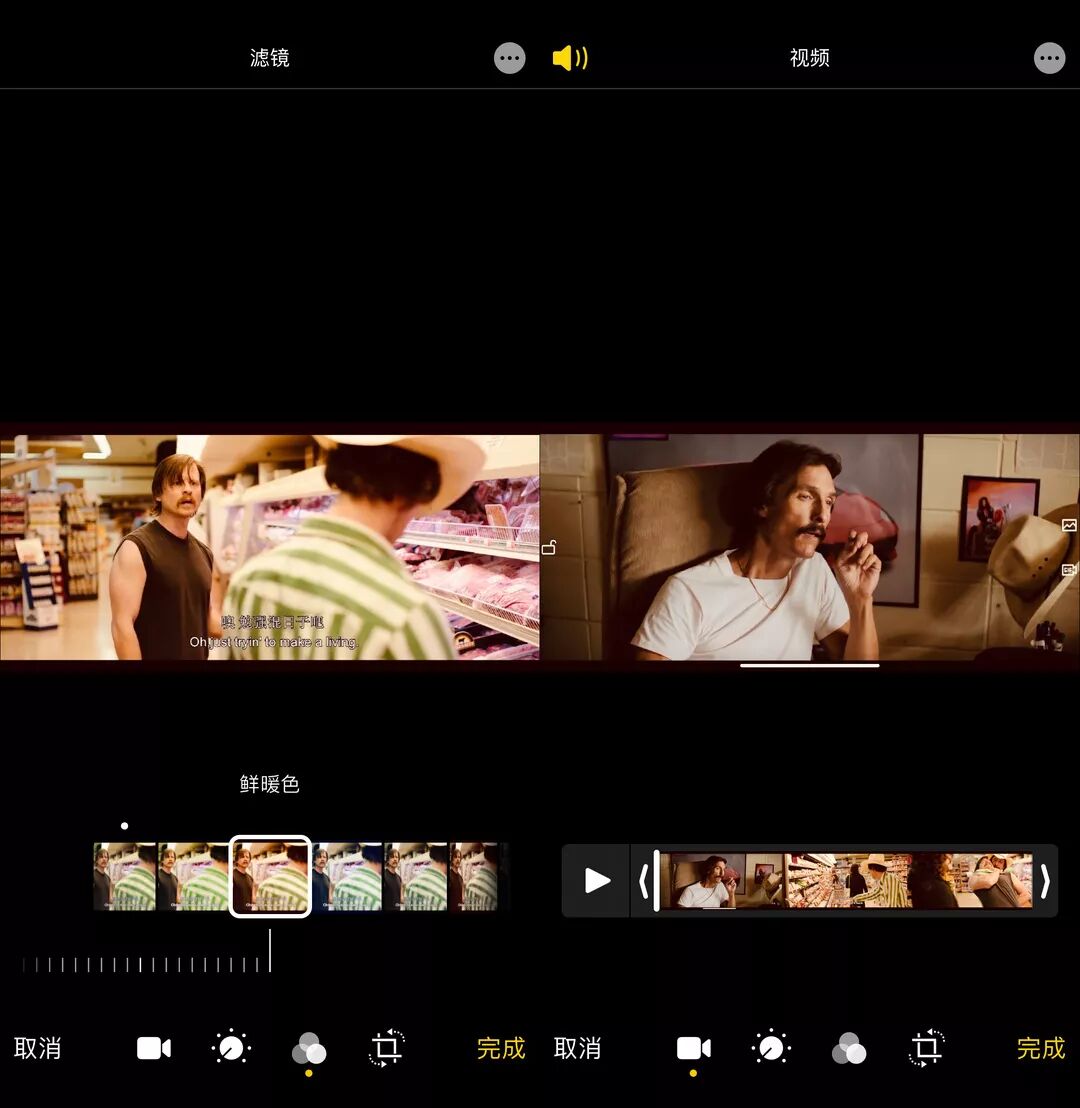Tap the supermarket video preview on the left
The image size is (1080, 1108).
coord(269,548)
